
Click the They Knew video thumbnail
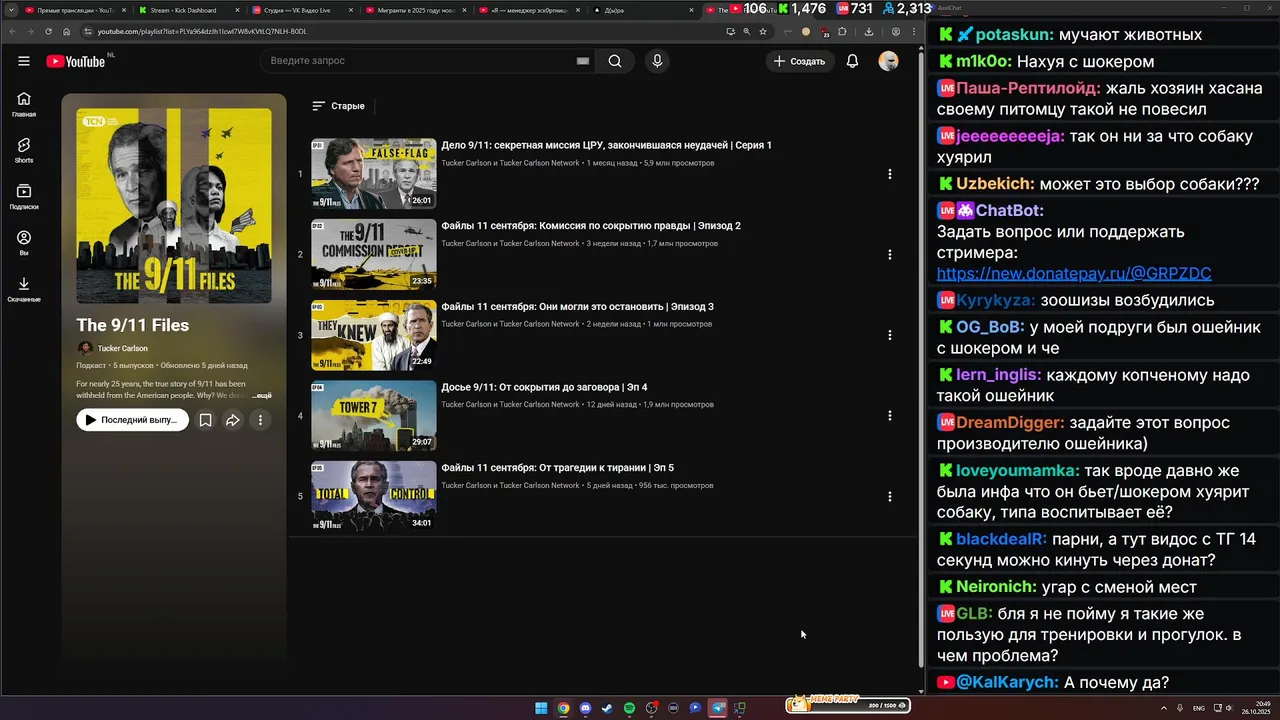pos(373,335)
